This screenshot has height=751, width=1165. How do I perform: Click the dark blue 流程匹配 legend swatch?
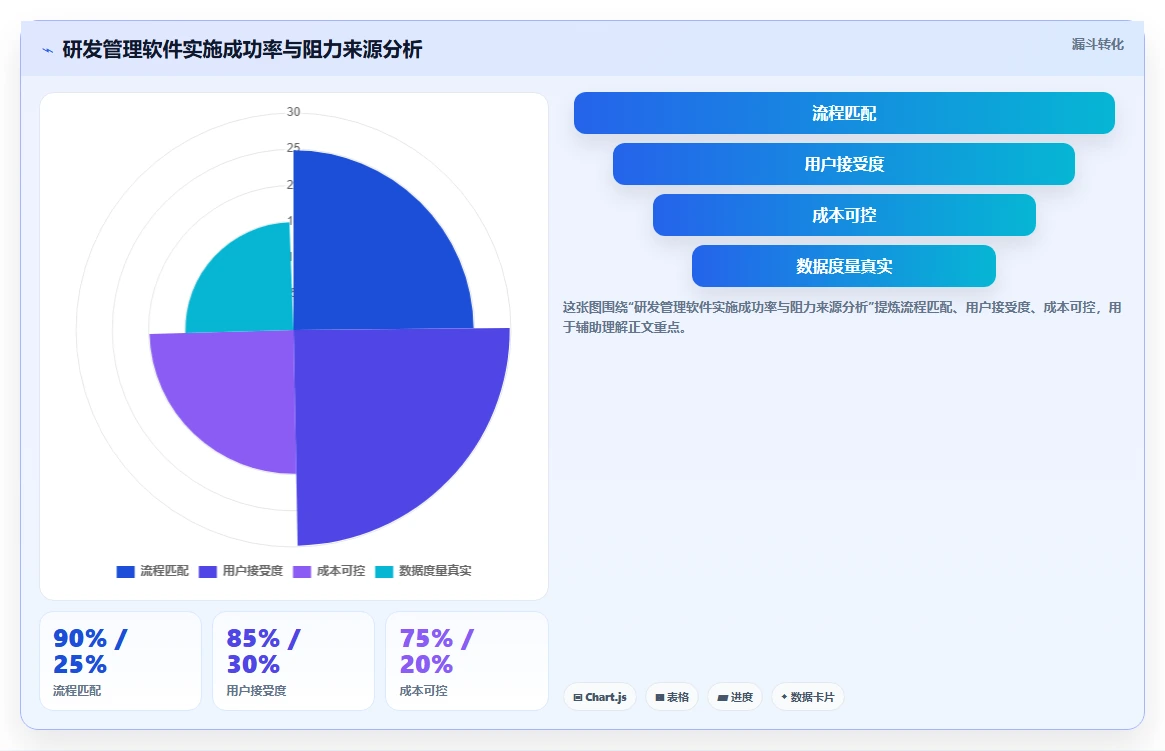[126, 571]
